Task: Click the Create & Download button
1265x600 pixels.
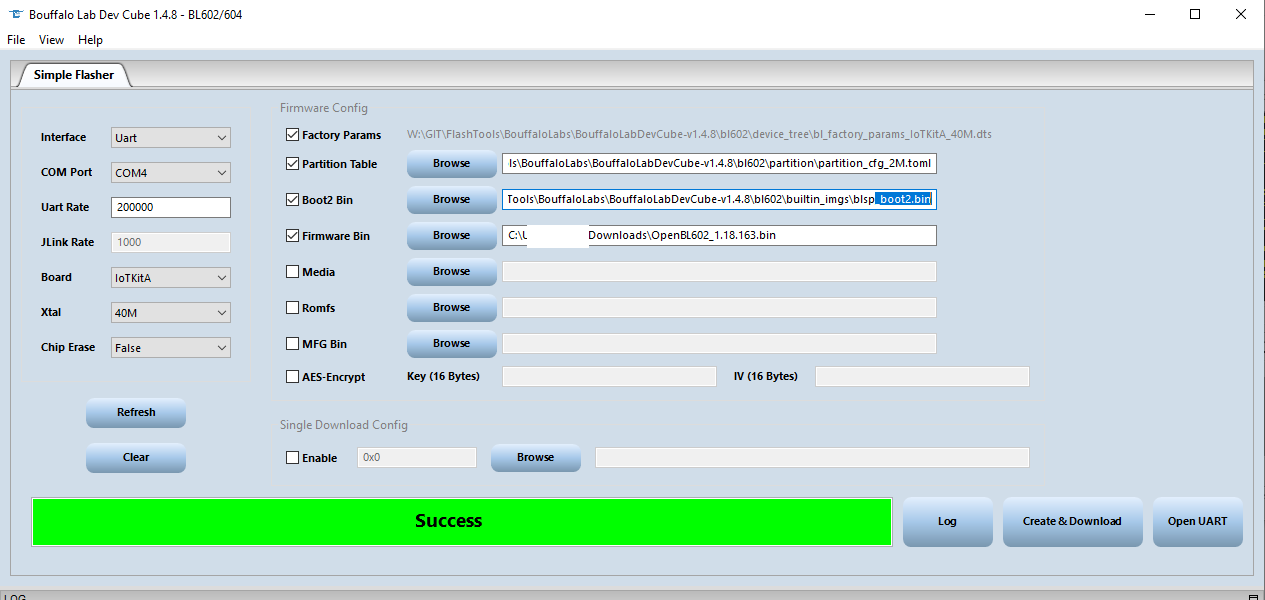Action: tap(1072, 522)
